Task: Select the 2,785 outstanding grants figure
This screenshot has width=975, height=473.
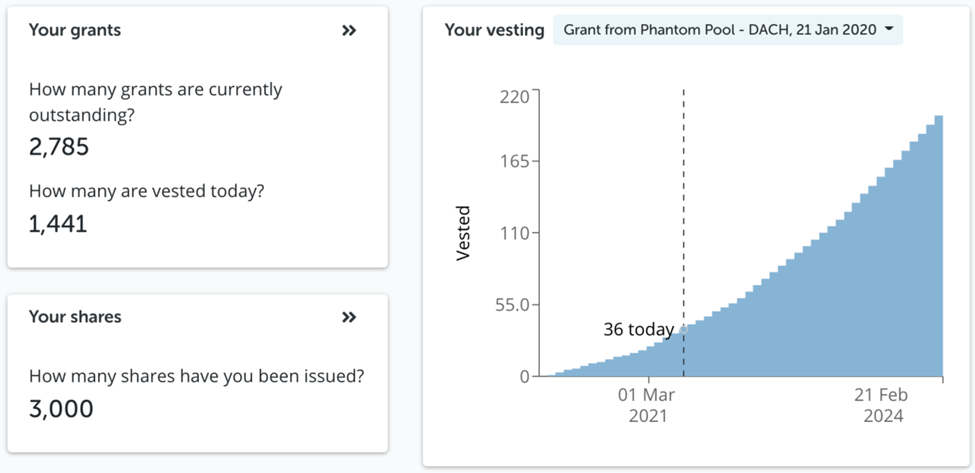Action: coord(59,147)
